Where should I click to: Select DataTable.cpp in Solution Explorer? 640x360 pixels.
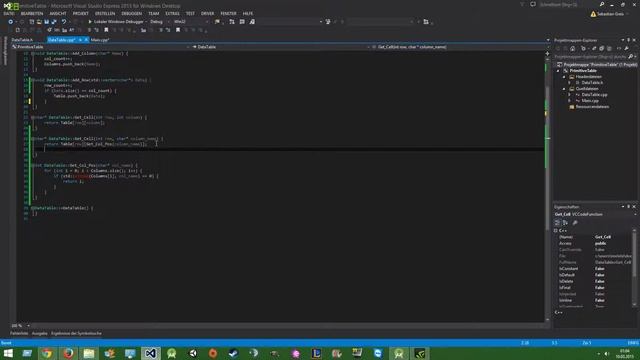(x=594, y=95)
